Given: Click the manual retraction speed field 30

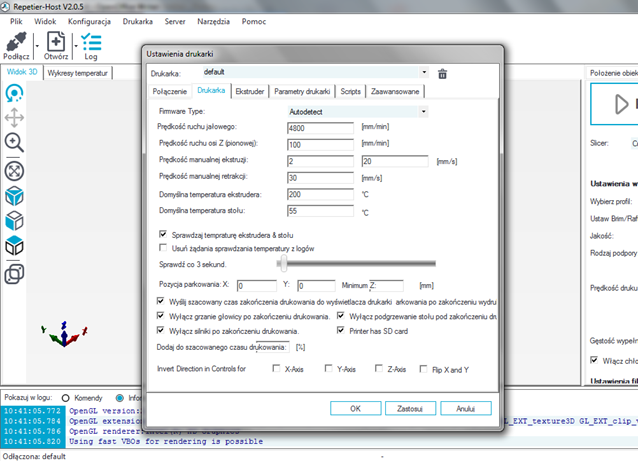Looking at the screenshot, I should [320, 178].
